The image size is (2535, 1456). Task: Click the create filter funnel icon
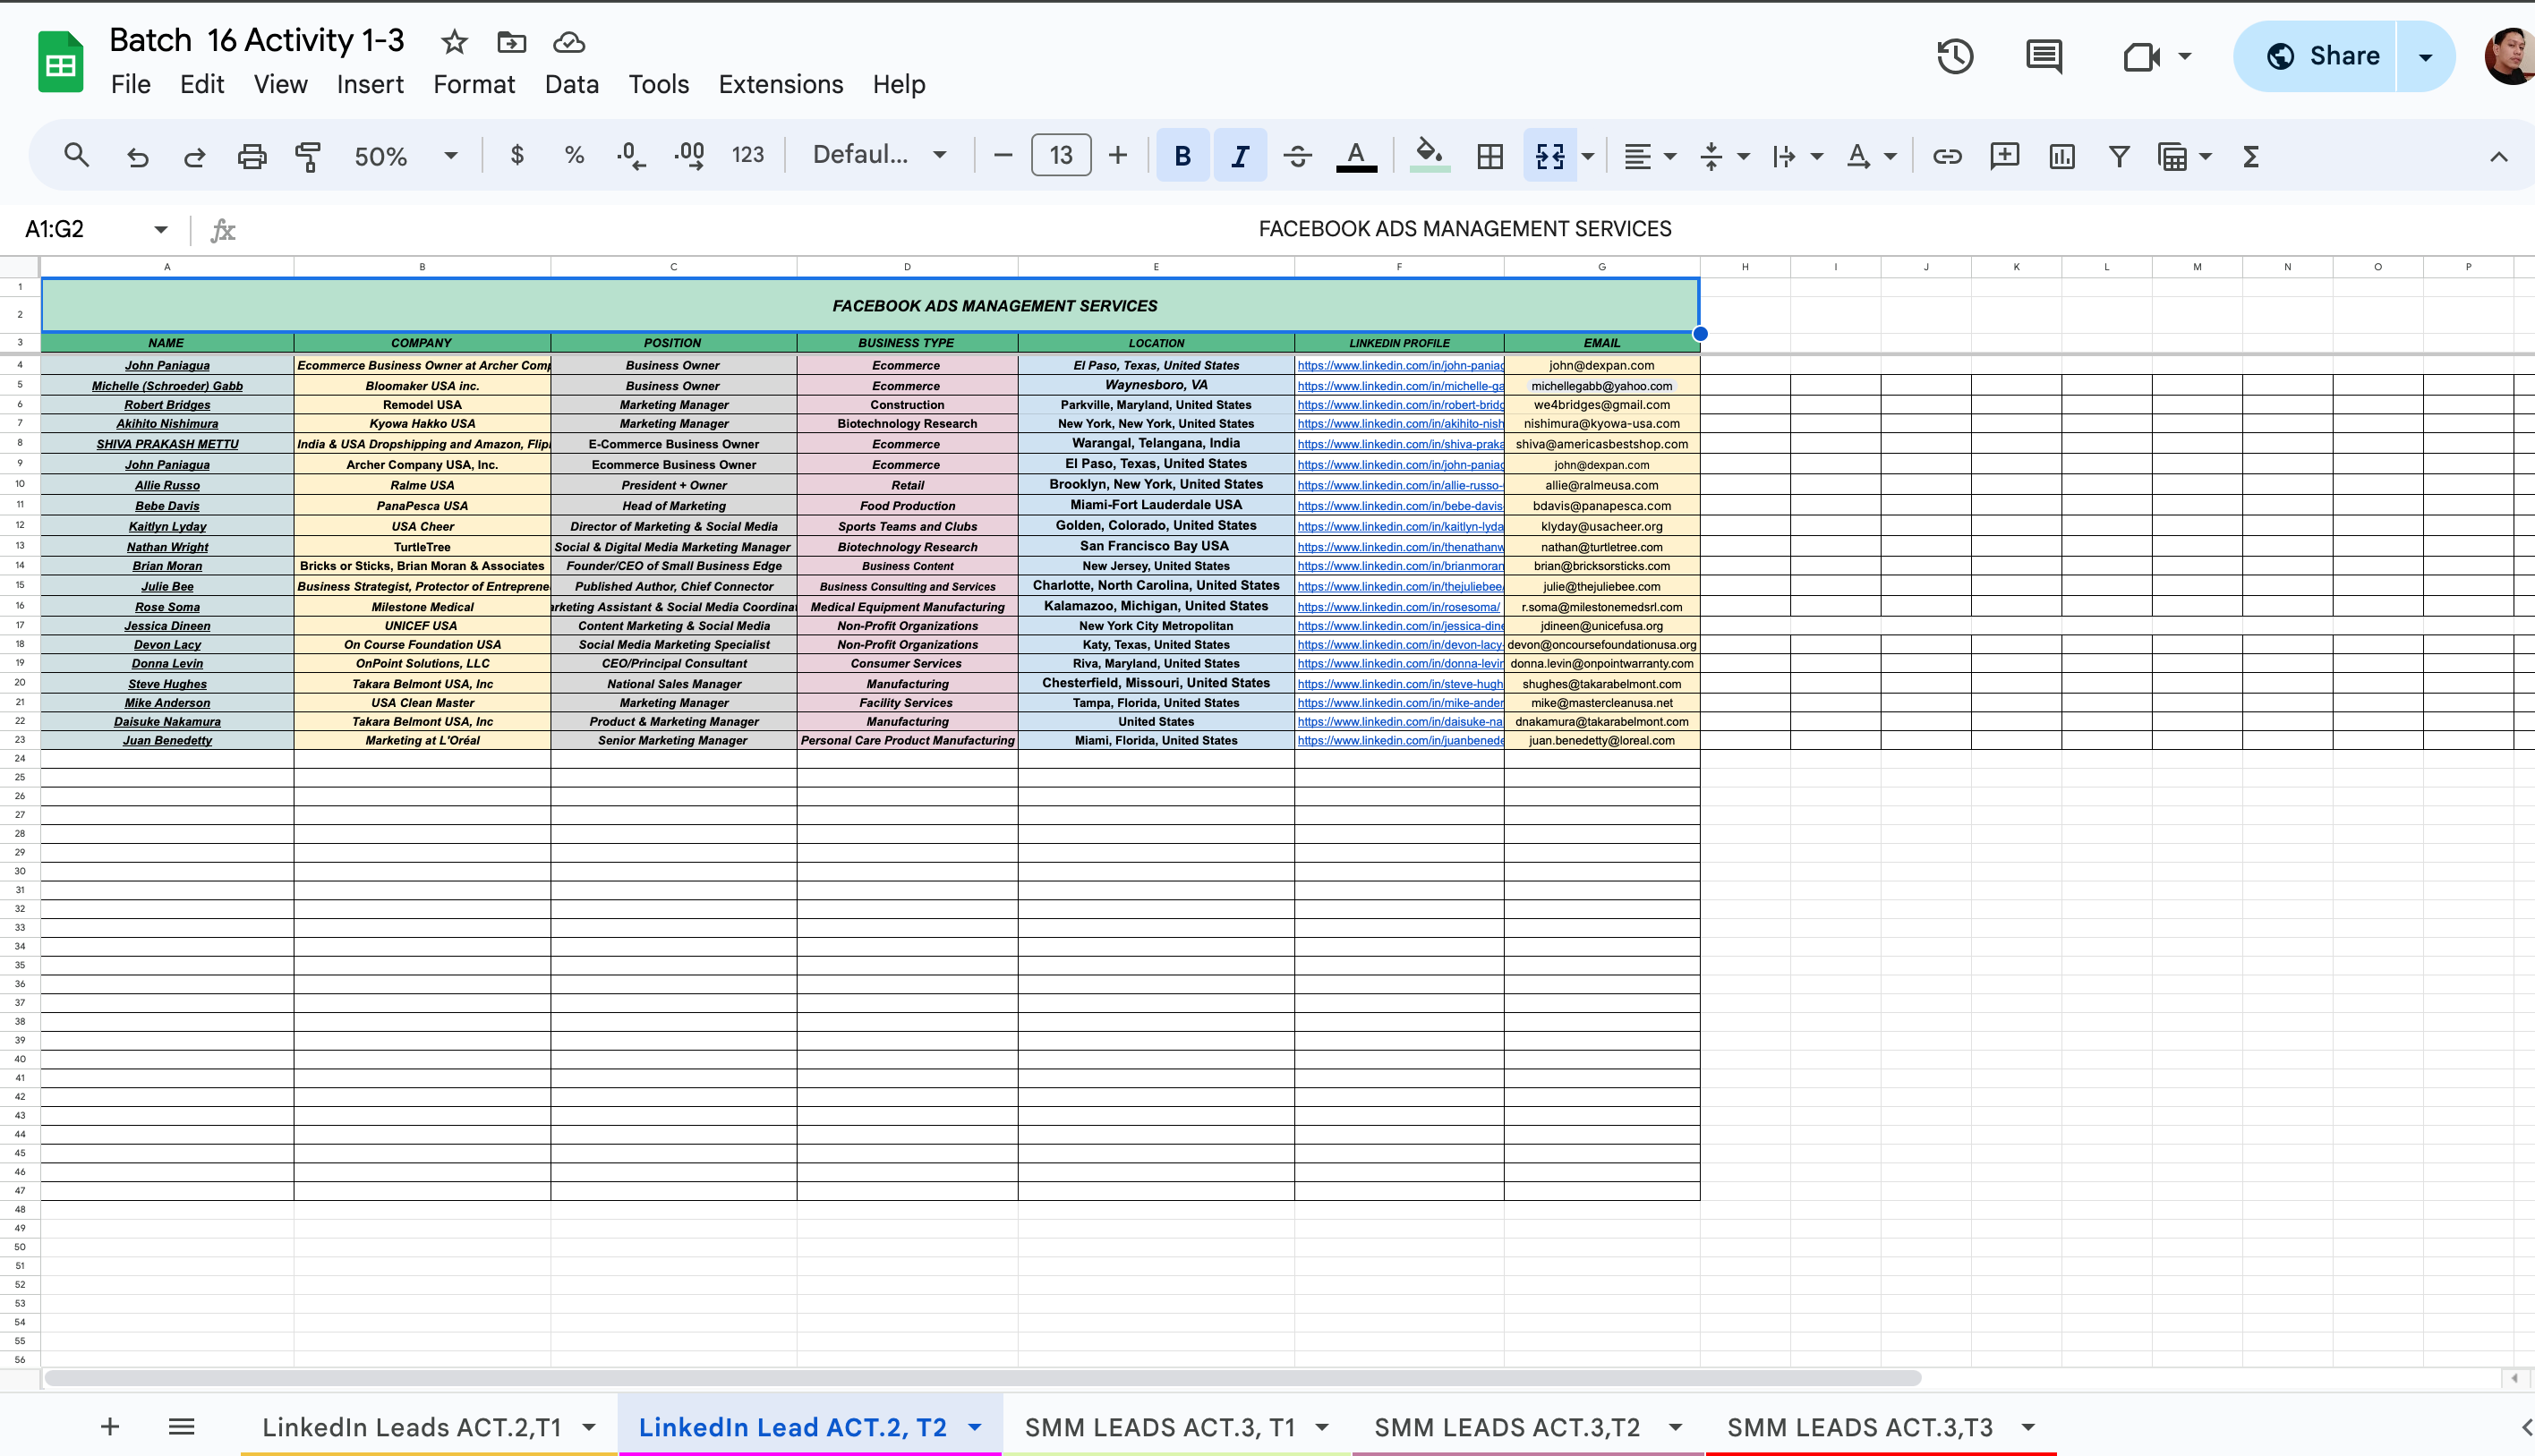pyautogui.click(x=2118, y=156)
